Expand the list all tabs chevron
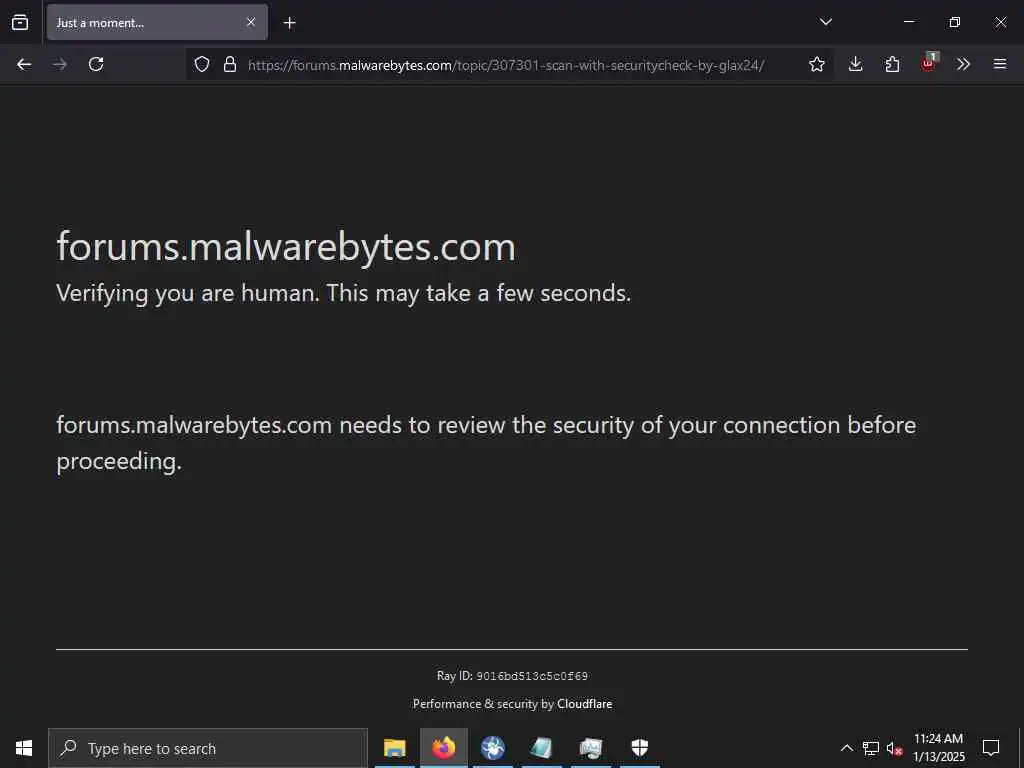This screenshot has width=1024, height=768. pos(825,22)
